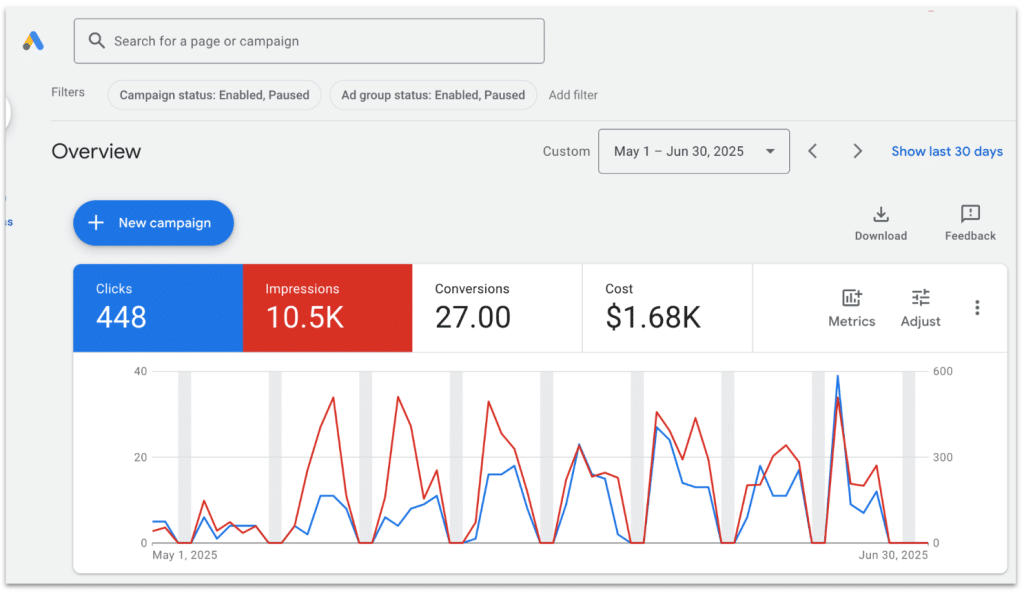Select the Conversions metric tile
Image resolution: width=1024 pixels, height=593 pixels.
[497, 308]
